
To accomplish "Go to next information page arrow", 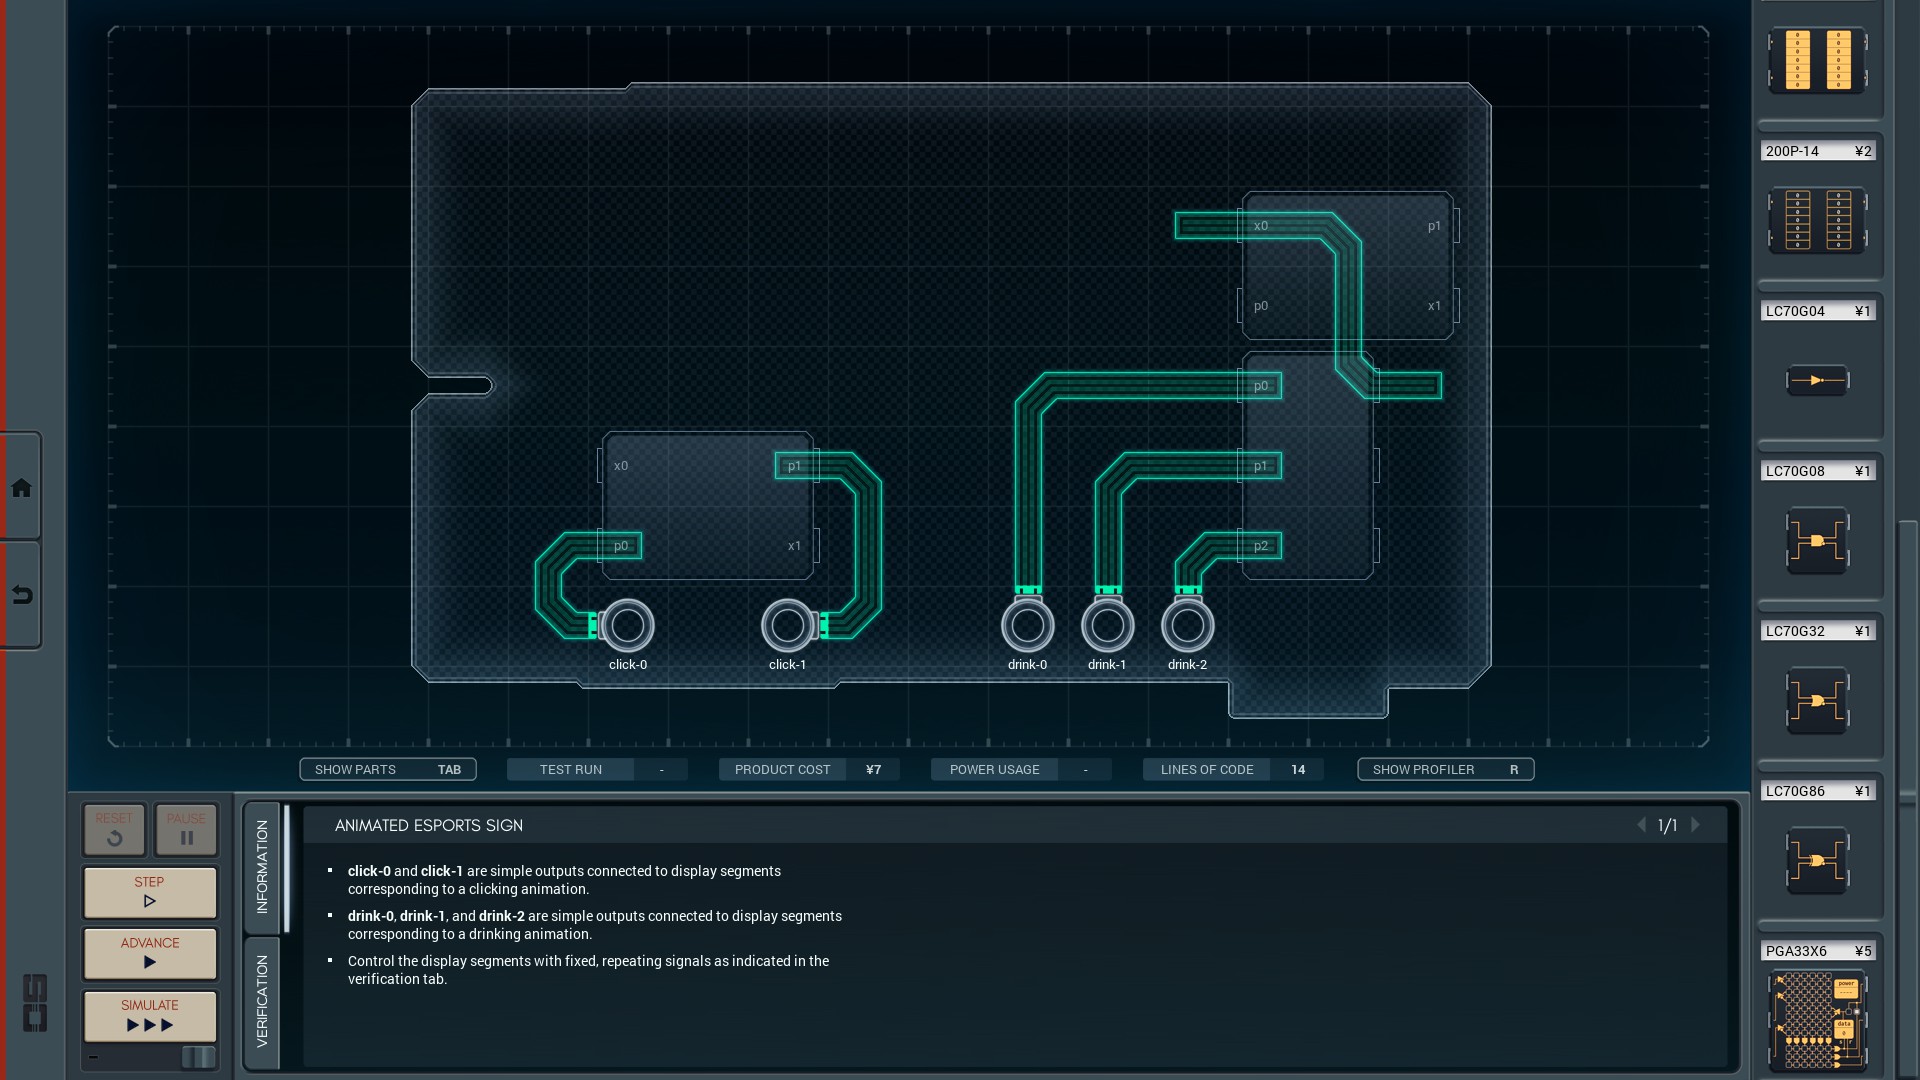I will click(1696, 825).
